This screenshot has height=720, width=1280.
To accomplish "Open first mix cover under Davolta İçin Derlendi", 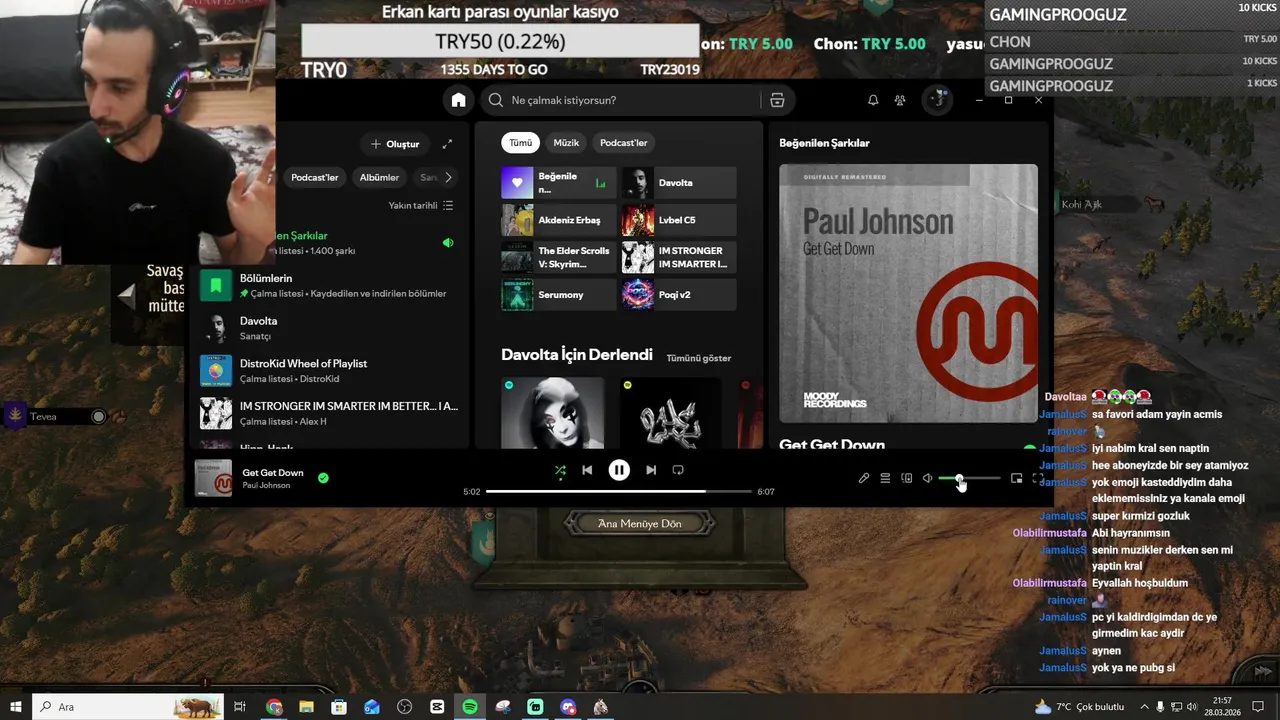I will [x=553, y=413].
